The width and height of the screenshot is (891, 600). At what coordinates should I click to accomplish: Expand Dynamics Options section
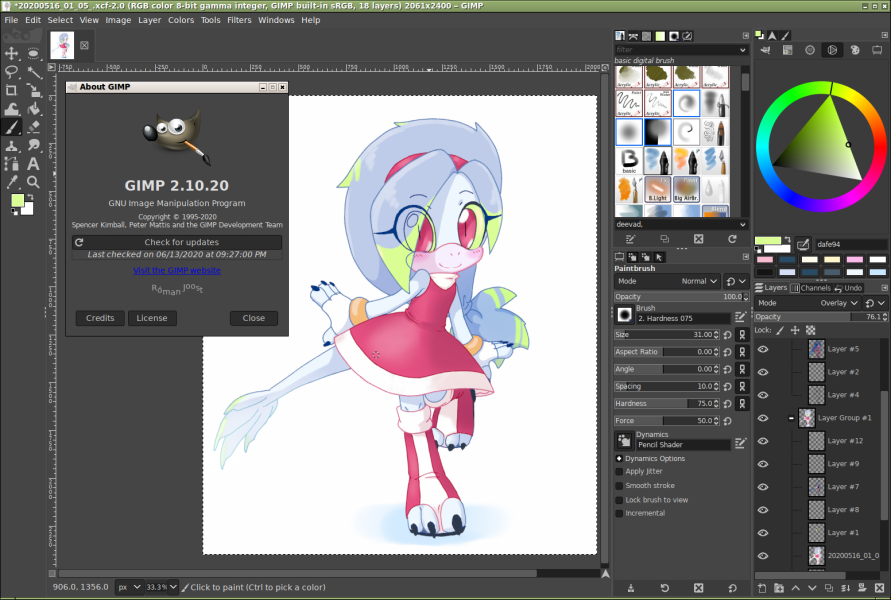(x=619, y=459)
